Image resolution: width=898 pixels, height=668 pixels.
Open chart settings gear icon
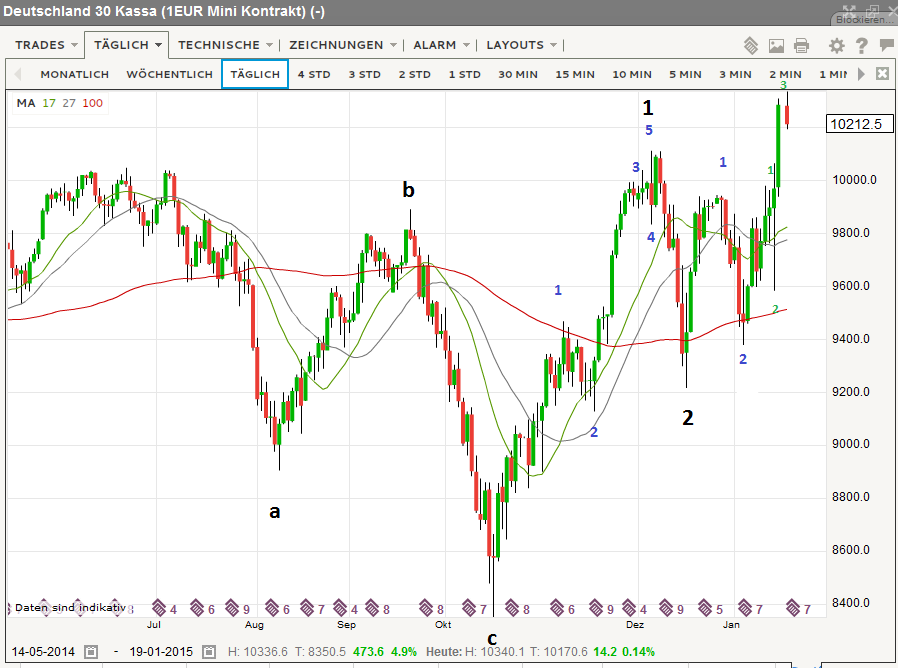click(x=837, y=45)
